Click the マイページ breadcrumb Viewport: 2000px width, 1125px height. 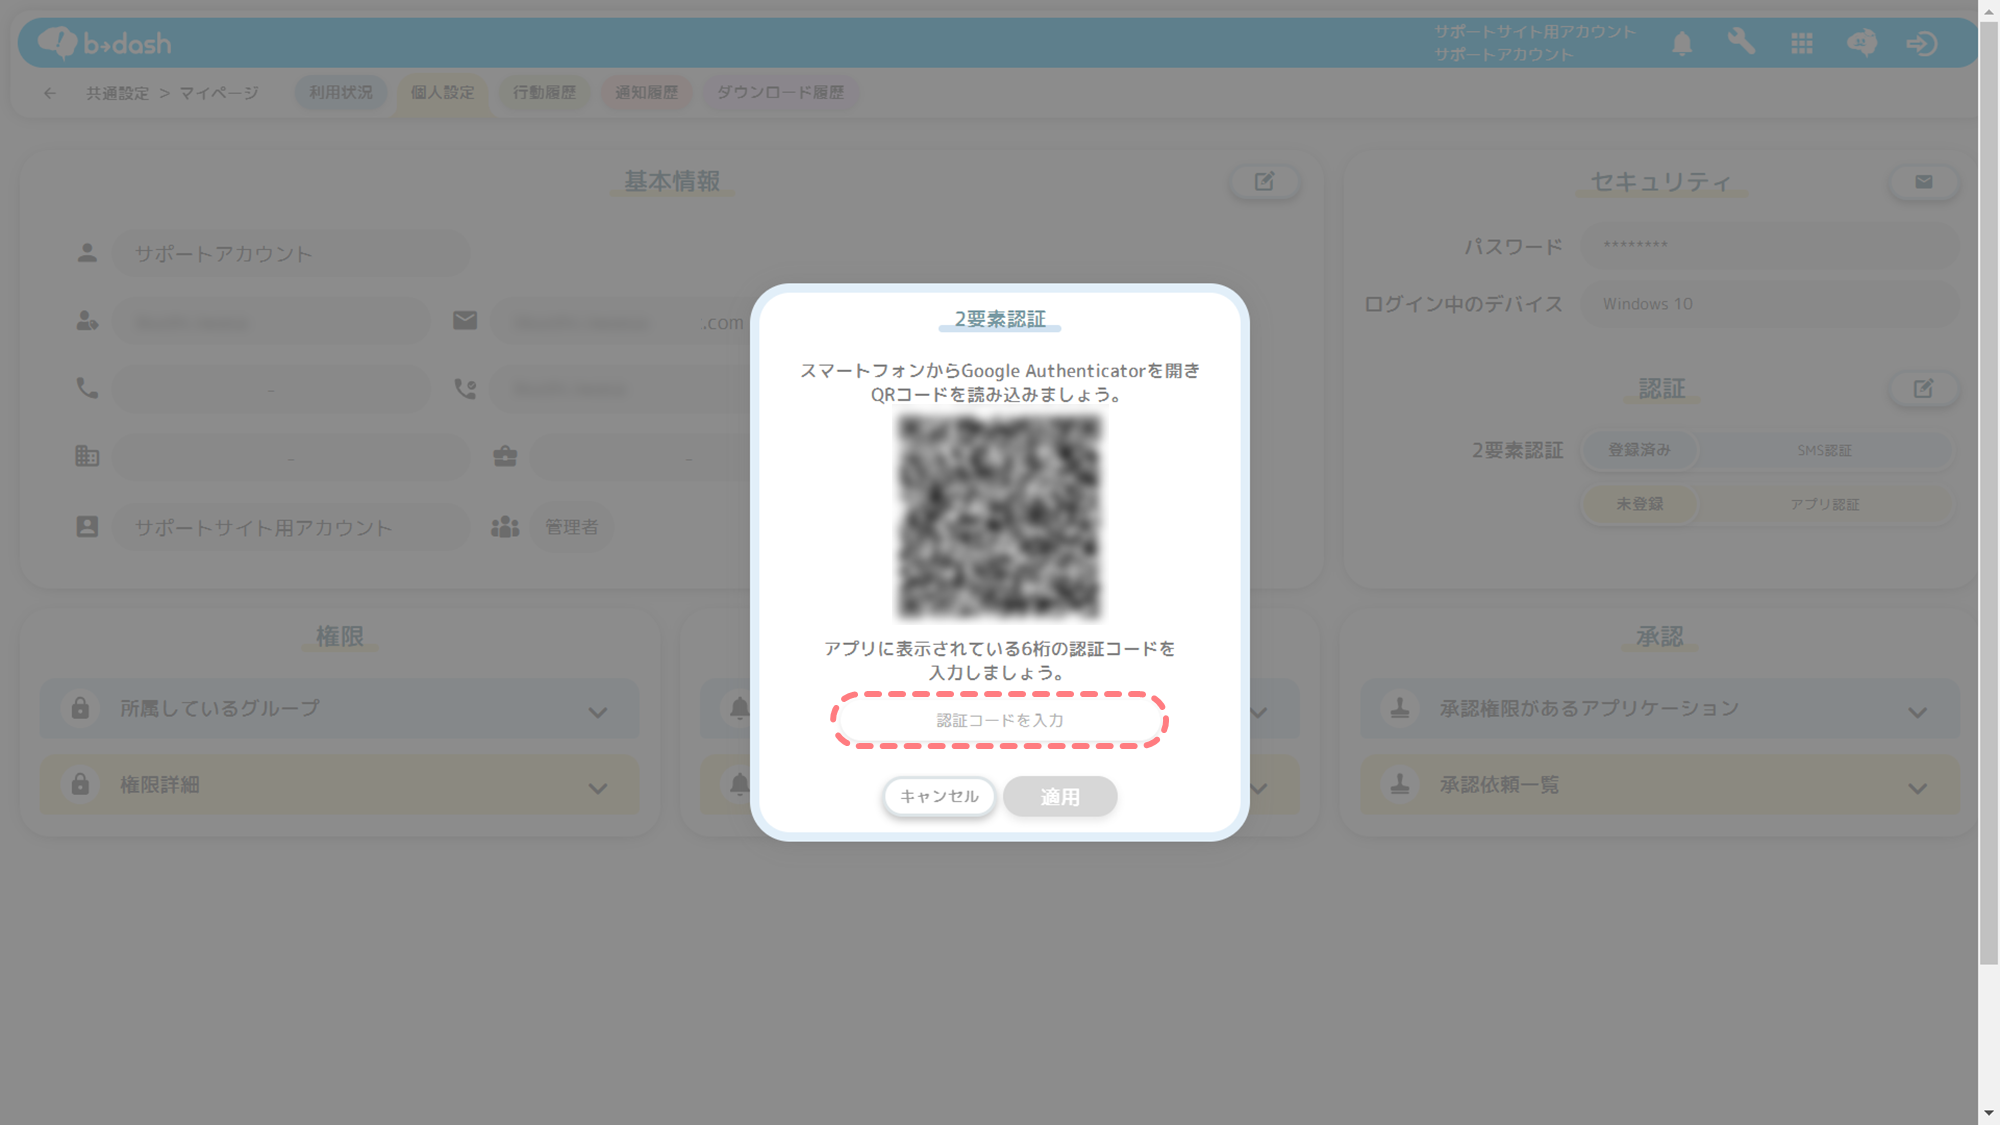click(219, 93)
